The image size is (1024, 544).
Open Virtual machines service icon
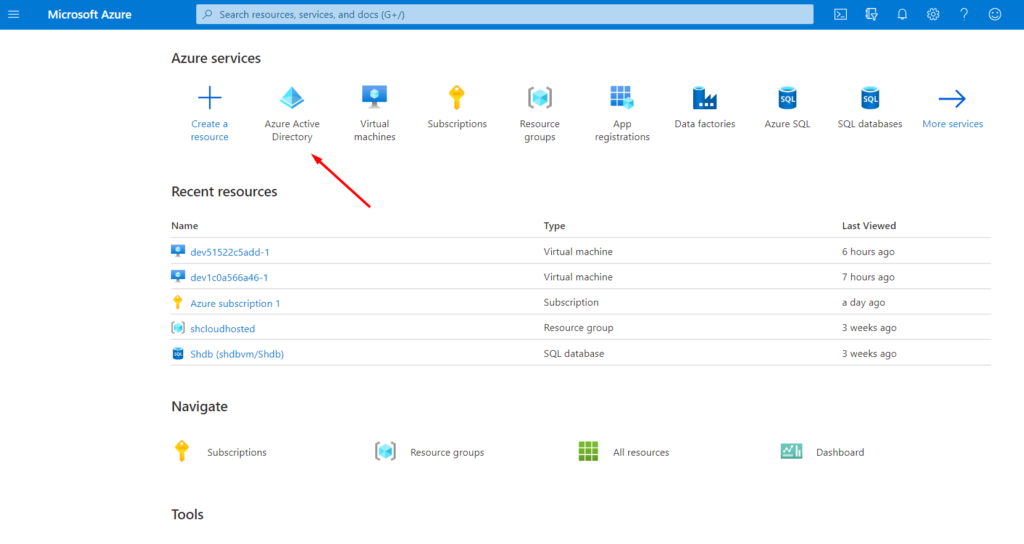(x=374, y=97)
